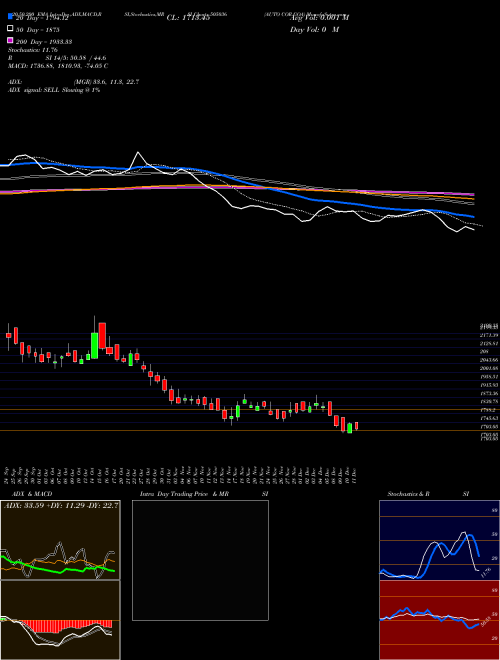Image resolution: width=500 pixels, height=660 pixels.
Task: Click the 'Stochastics: 11.76' reading
Action: (33, 50)
